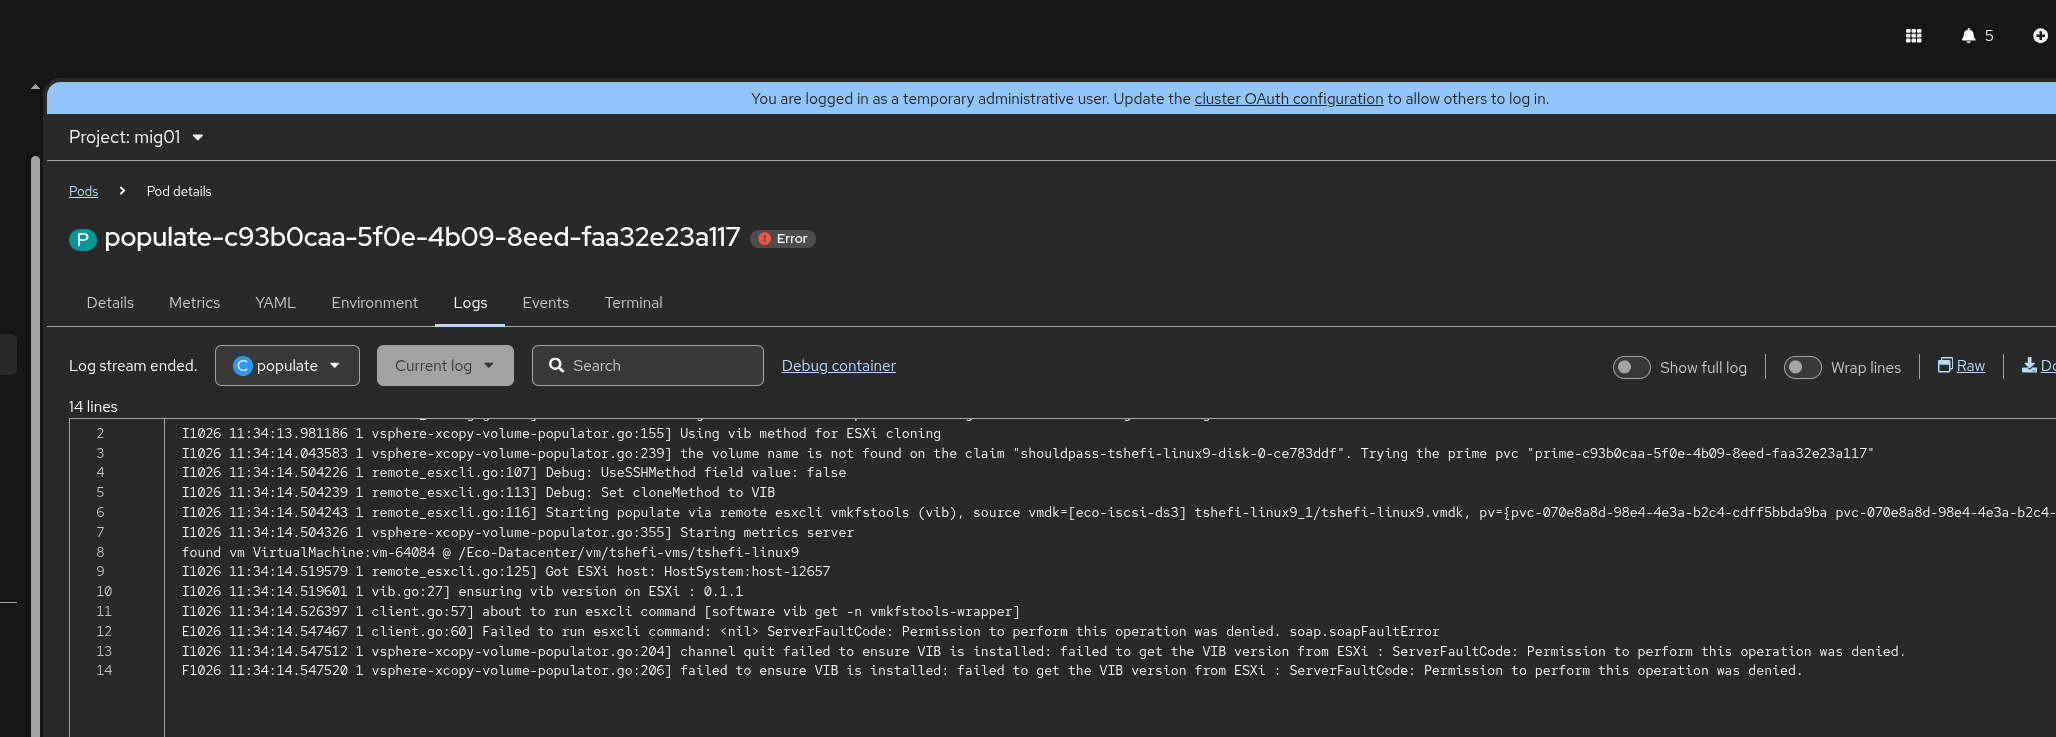
Task: Focus the log Search field
Action: [660, 366]
